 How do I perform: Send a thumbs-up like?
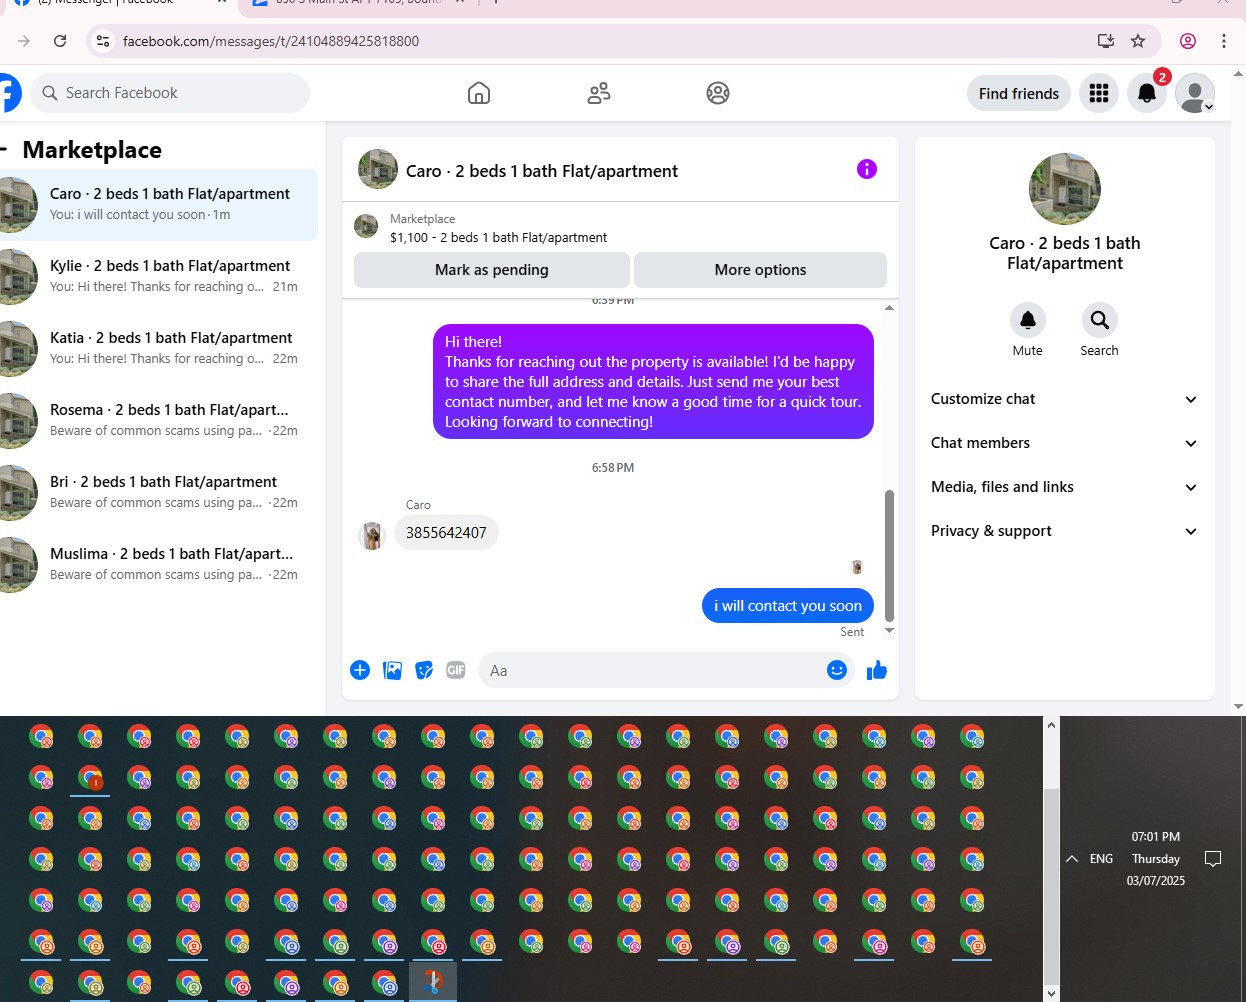[x=877, y=670]
